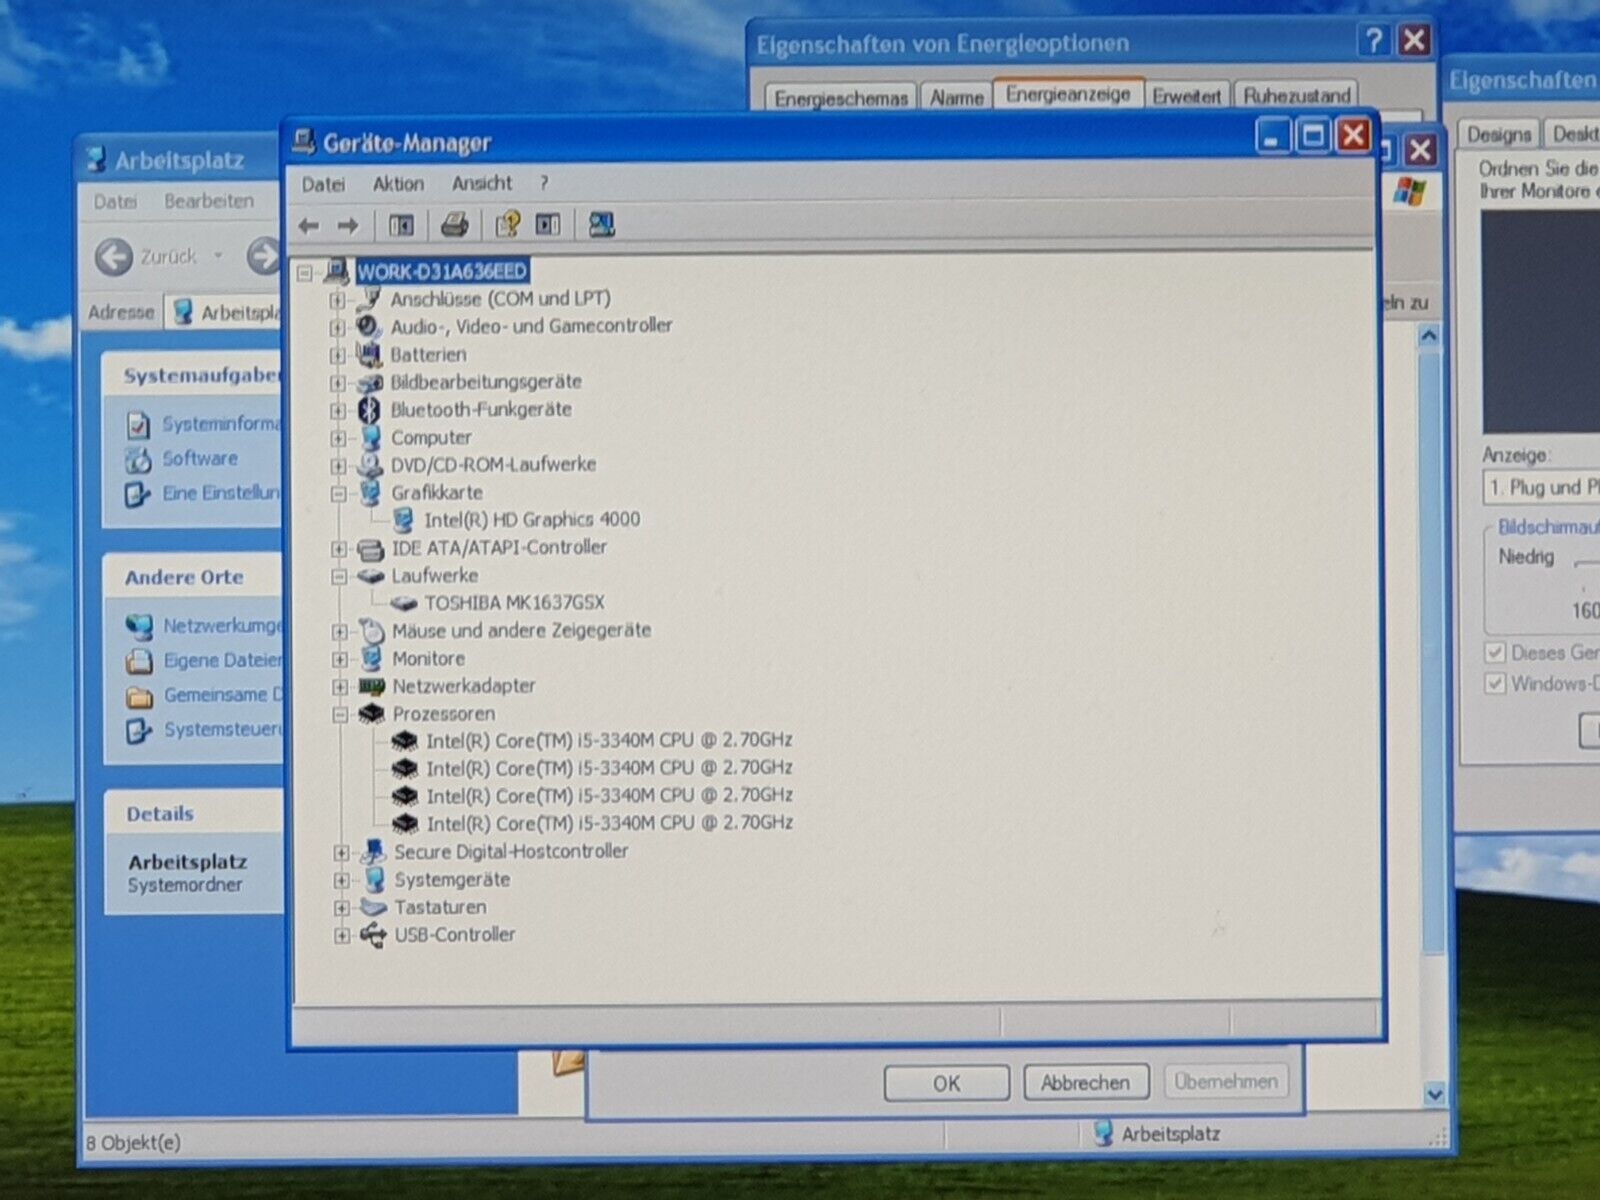Click the Back arrow in Geräte-Manager toolbar
1600x1200 pixels.
308,226
